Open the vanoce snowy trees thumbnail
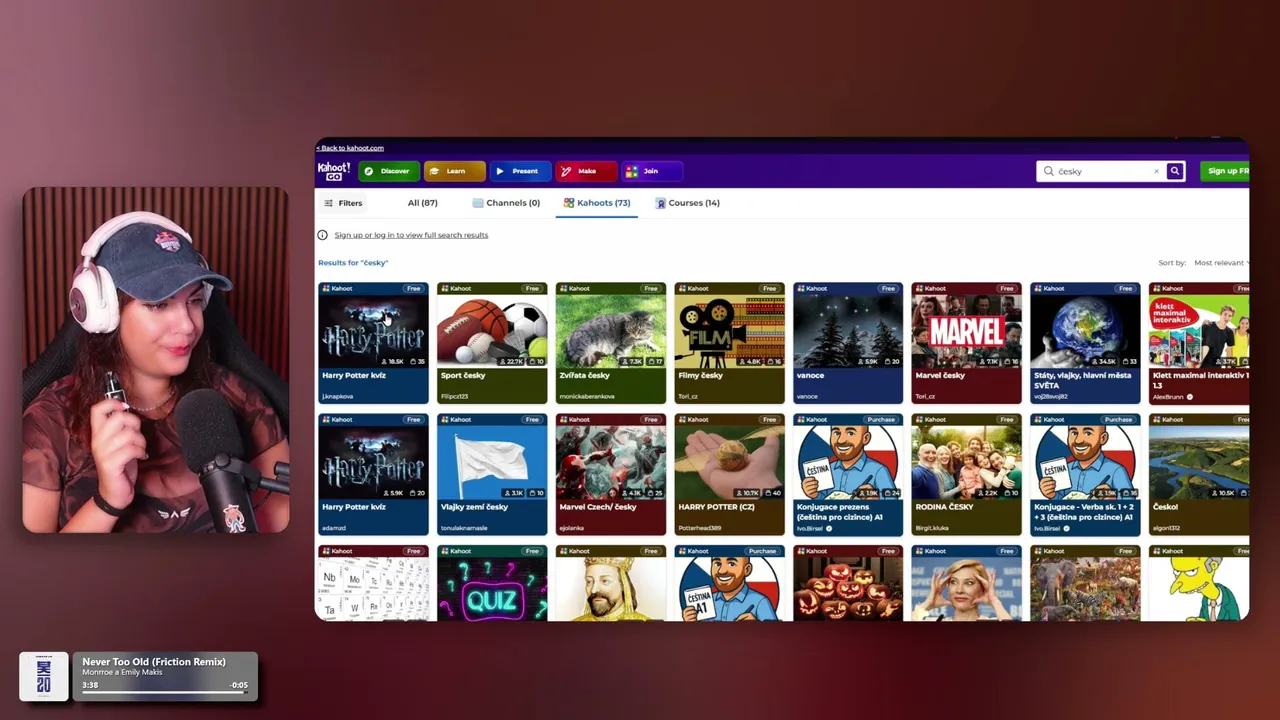 coord(848,332)
